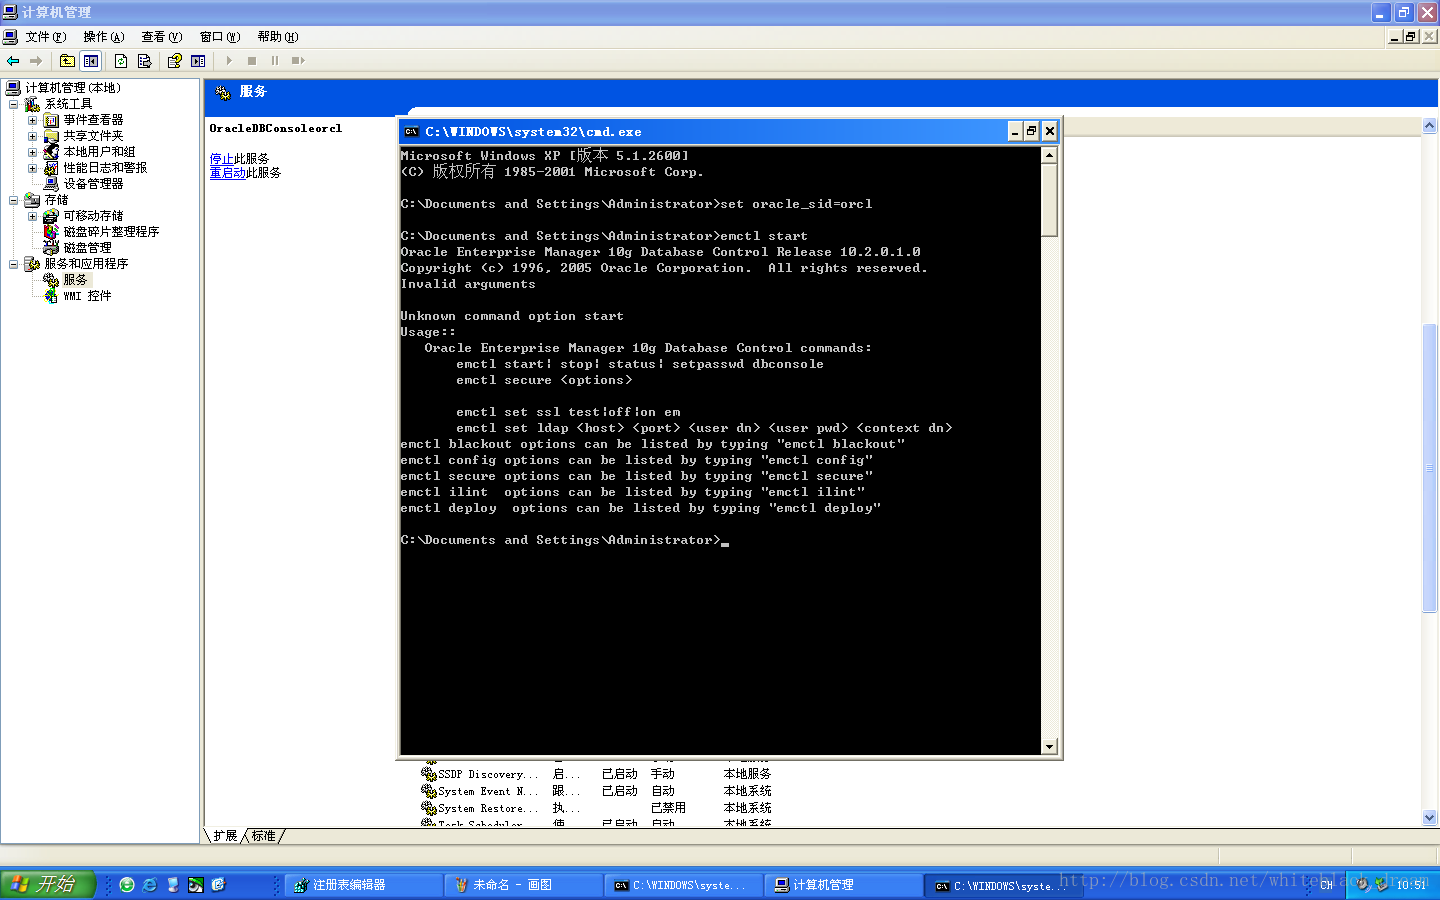Toggle the show/hide console tree icon

click(x=91, y=61)
